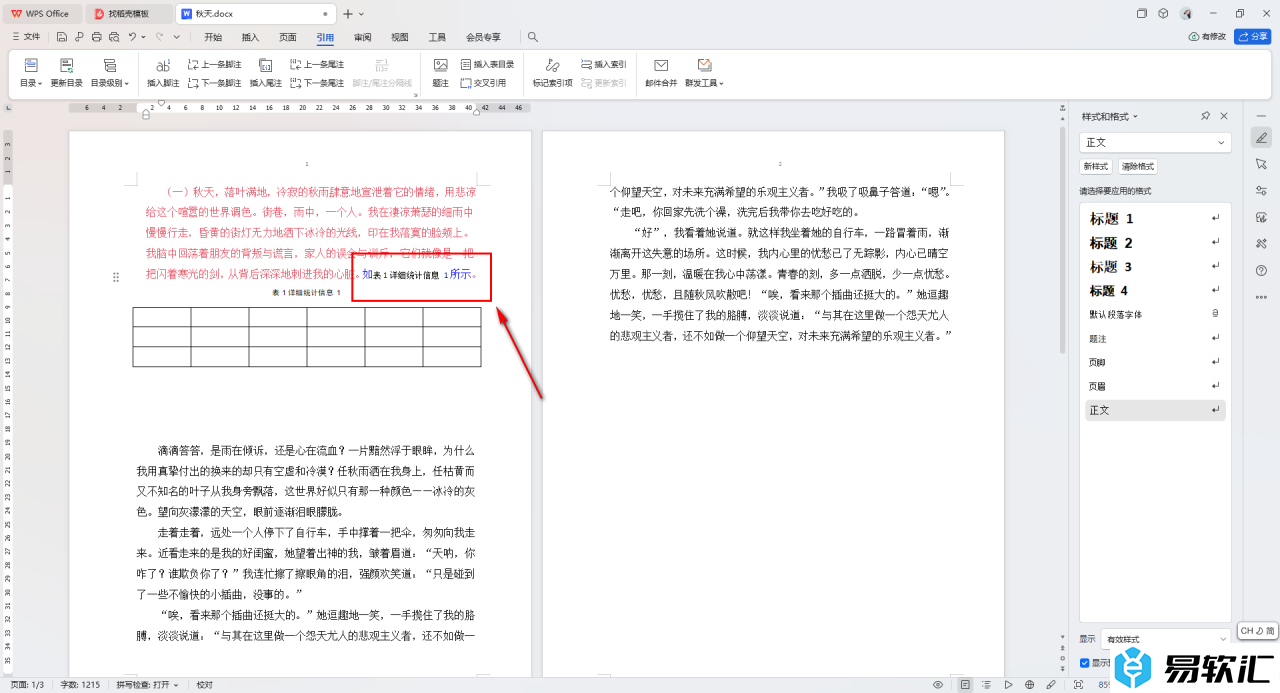Apply the 标题 4 style
Viewport: 1280px width, 693px height.
click(x=1155, y=290)
